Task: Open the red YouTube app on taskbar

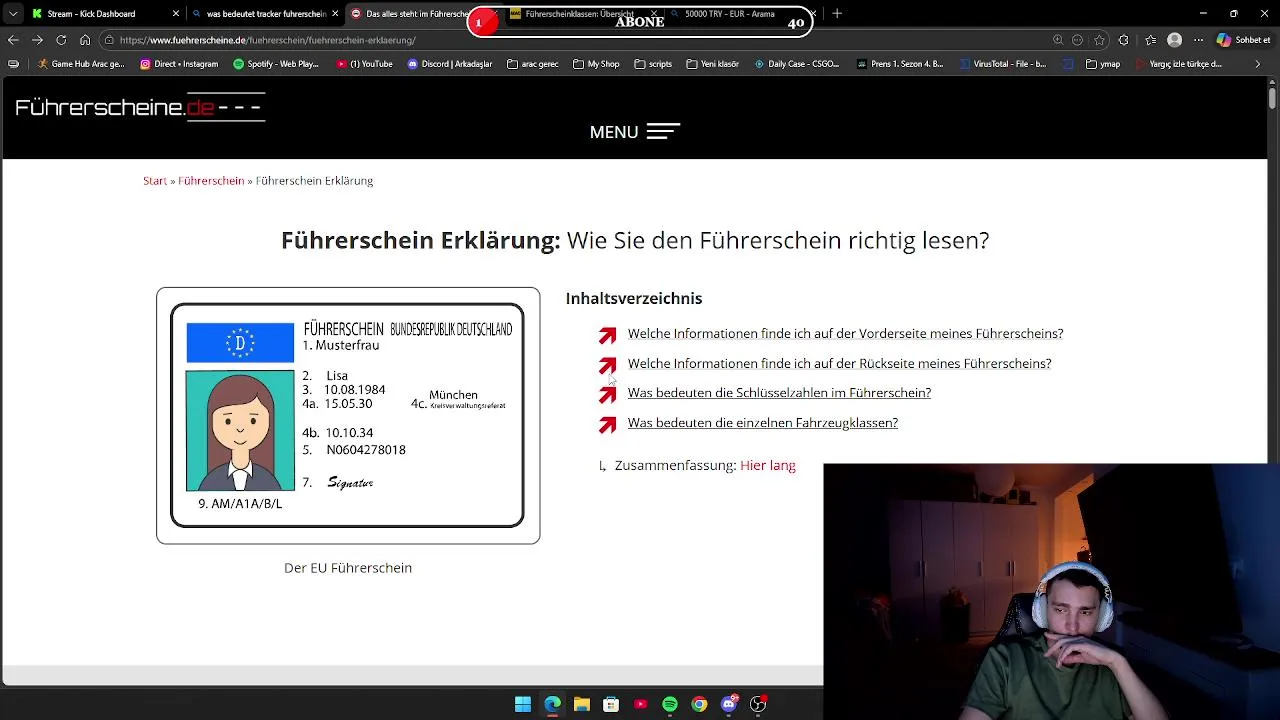Action: pos(641,704)
